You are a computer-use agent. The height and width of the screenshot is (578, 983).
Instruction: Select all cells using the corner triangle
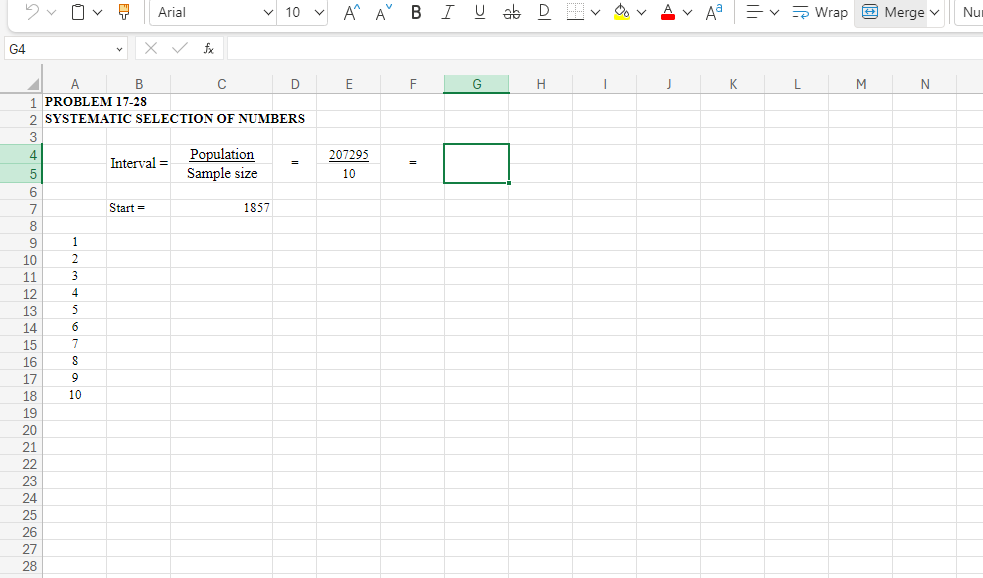tap(31, 84)
